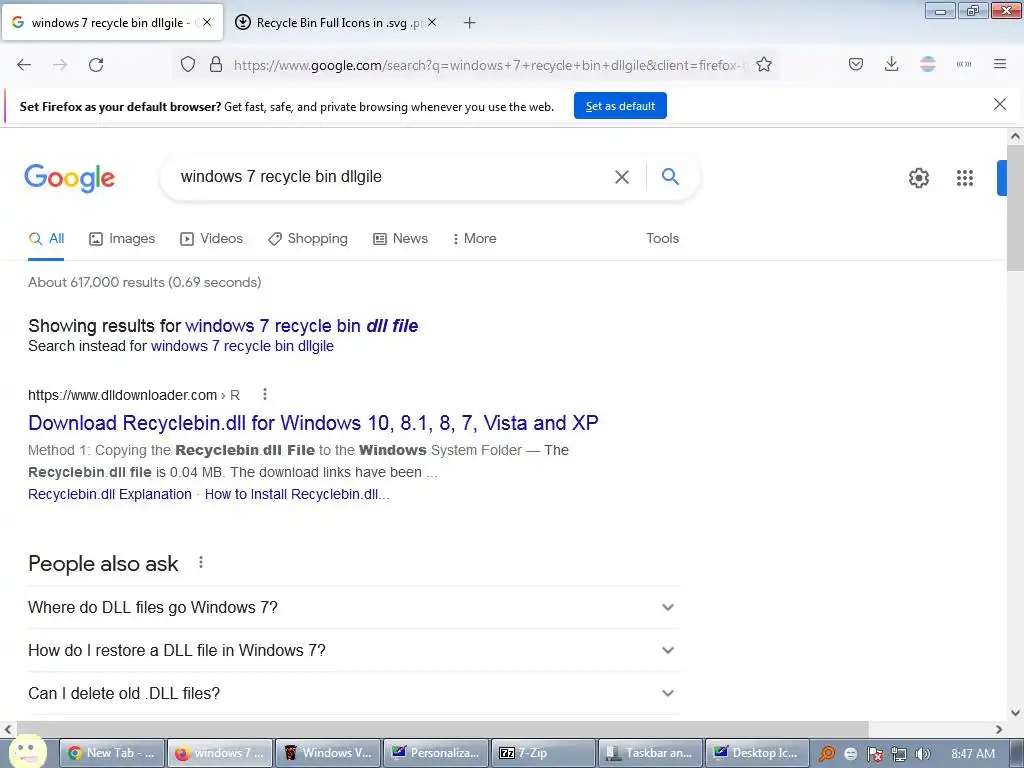Viewport: 1024px width, 768px height.
Task: Close the 'windows 7 recycle bin dllgile' tab
Action: (x=207, y=22)
